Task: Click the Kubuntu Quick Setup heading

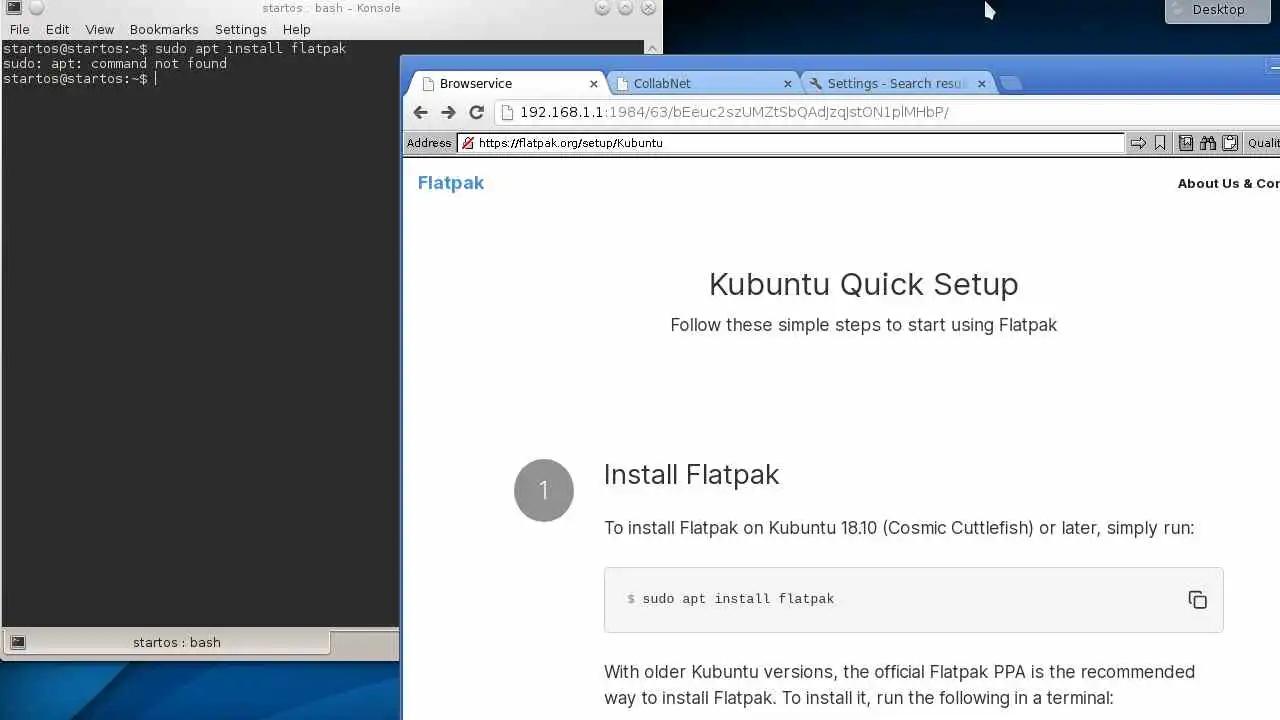Action: point(864,284)
